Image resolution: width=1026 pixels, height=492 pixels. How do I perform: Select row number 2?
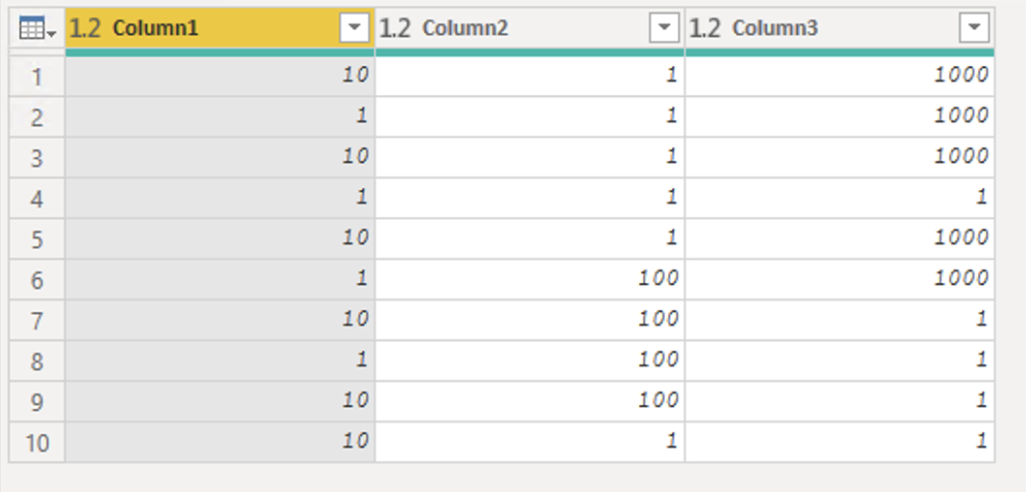[37, 117]
